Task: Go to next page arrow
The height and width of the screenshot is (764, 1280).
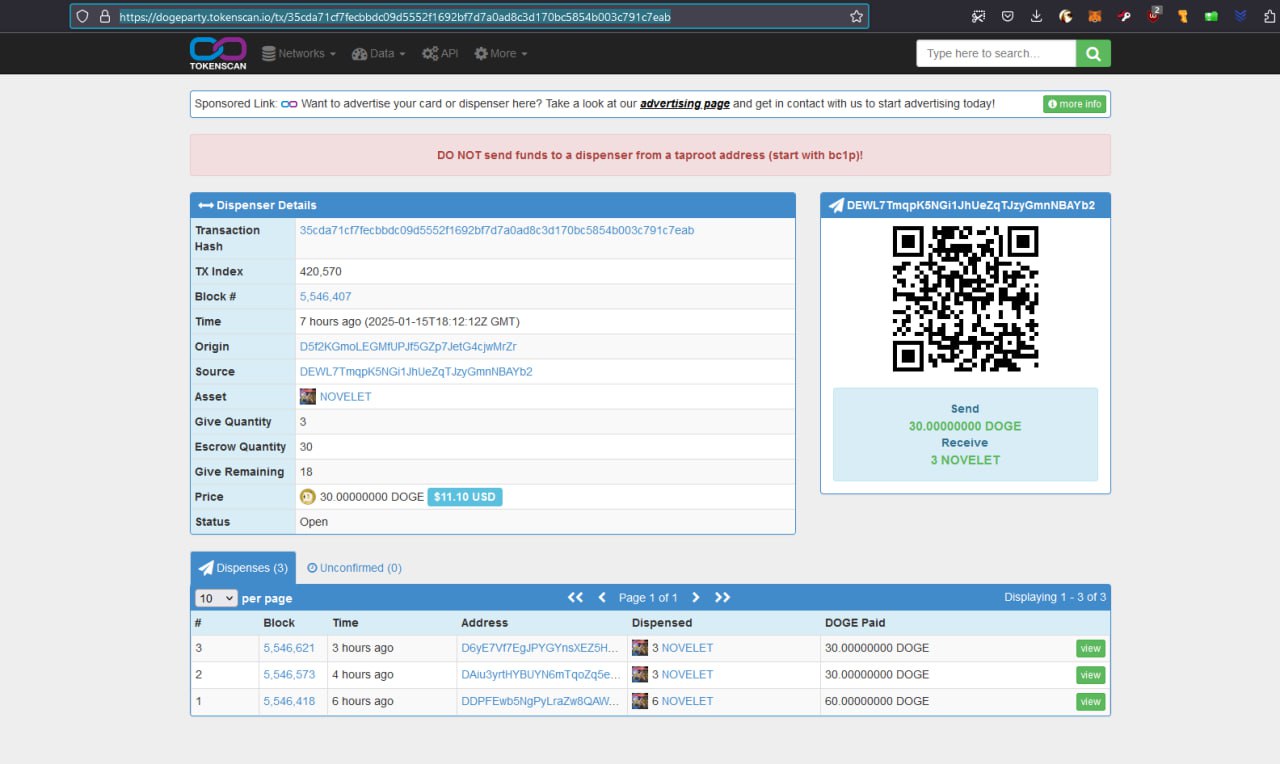Action: click(696, 597)
